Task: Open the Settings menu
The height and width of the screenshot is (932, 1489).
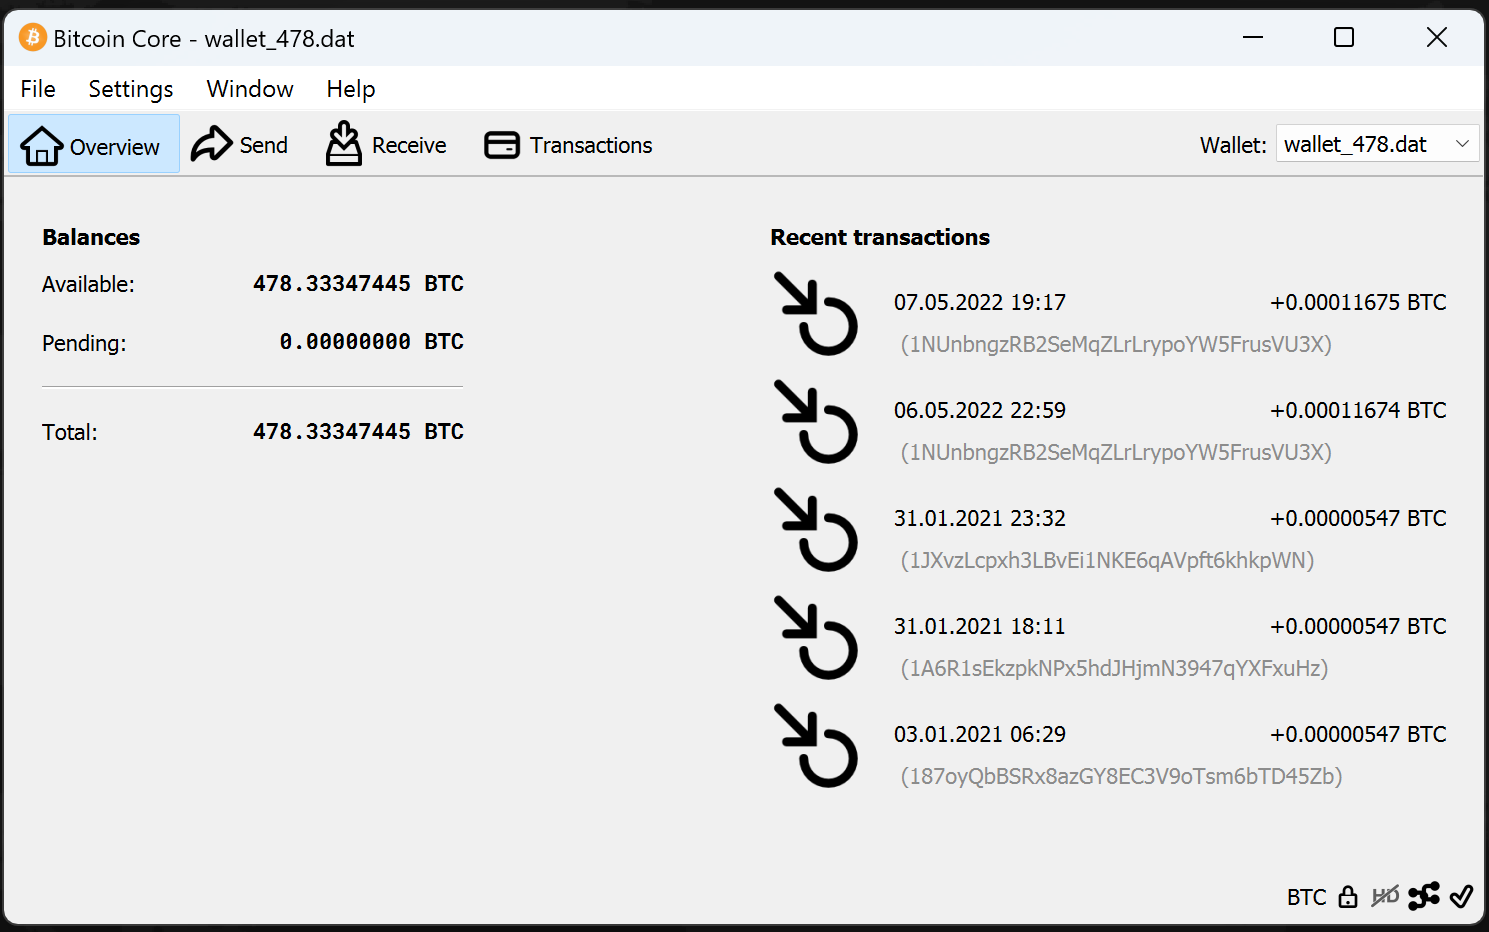Action: 131,89
